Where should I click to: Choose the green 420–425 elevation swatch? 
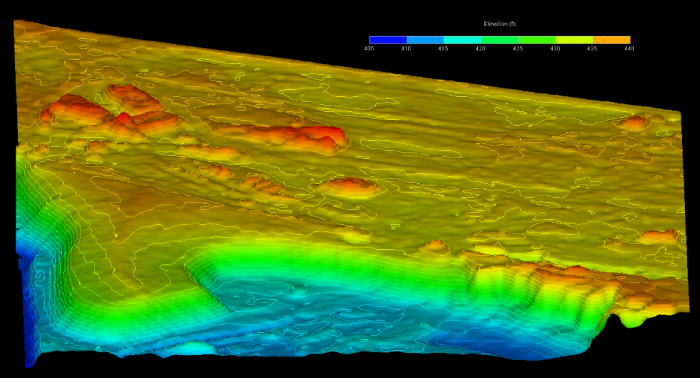[500, 40]
